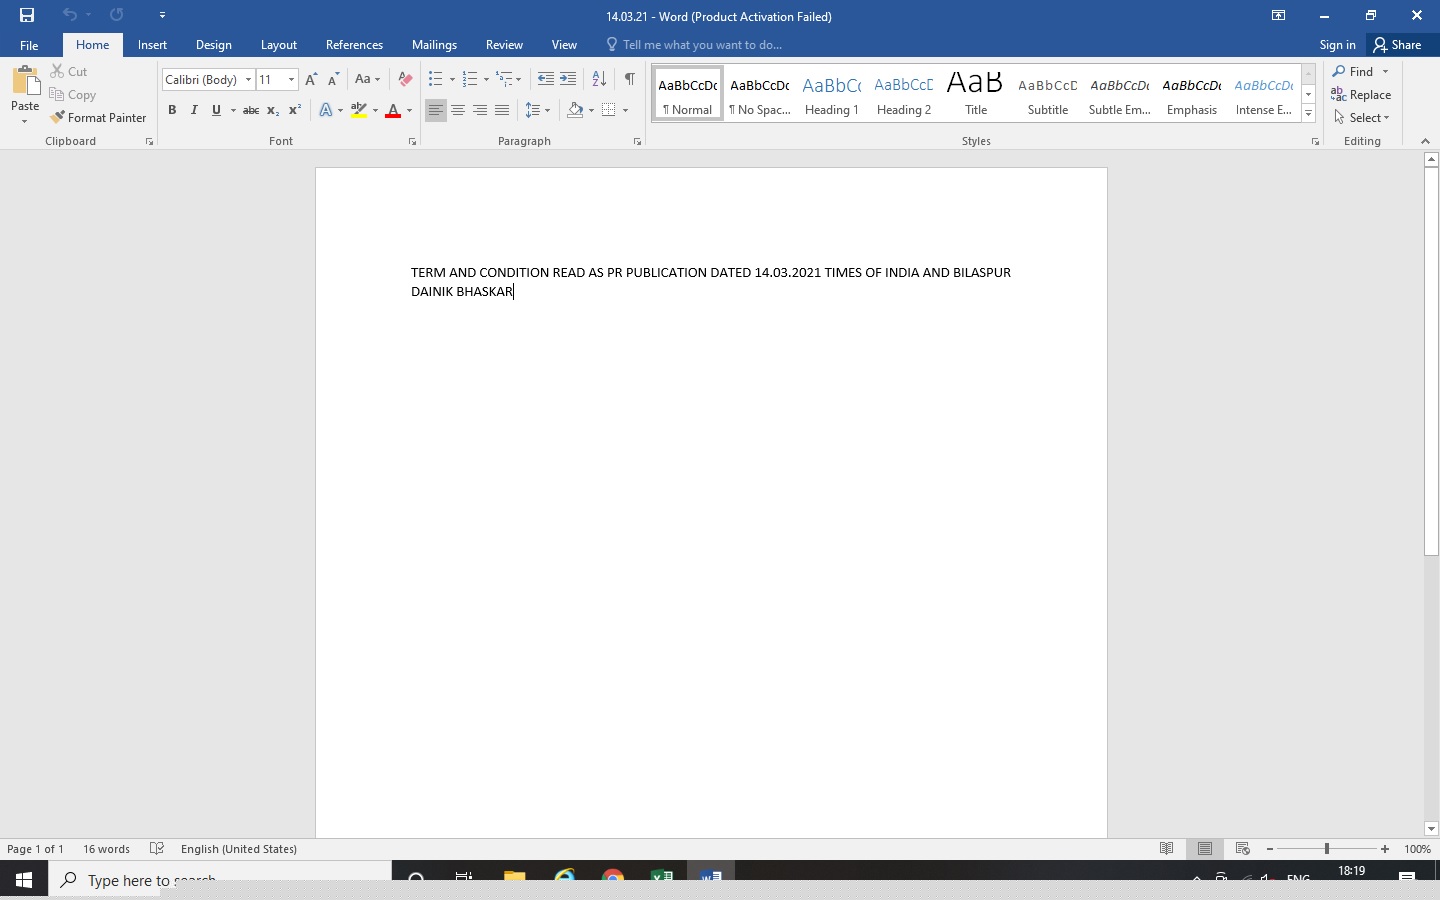The height and width of the screenshot is (900, 1440).
Task: Click Replace in the Editing group
Action: [1361, 95]
